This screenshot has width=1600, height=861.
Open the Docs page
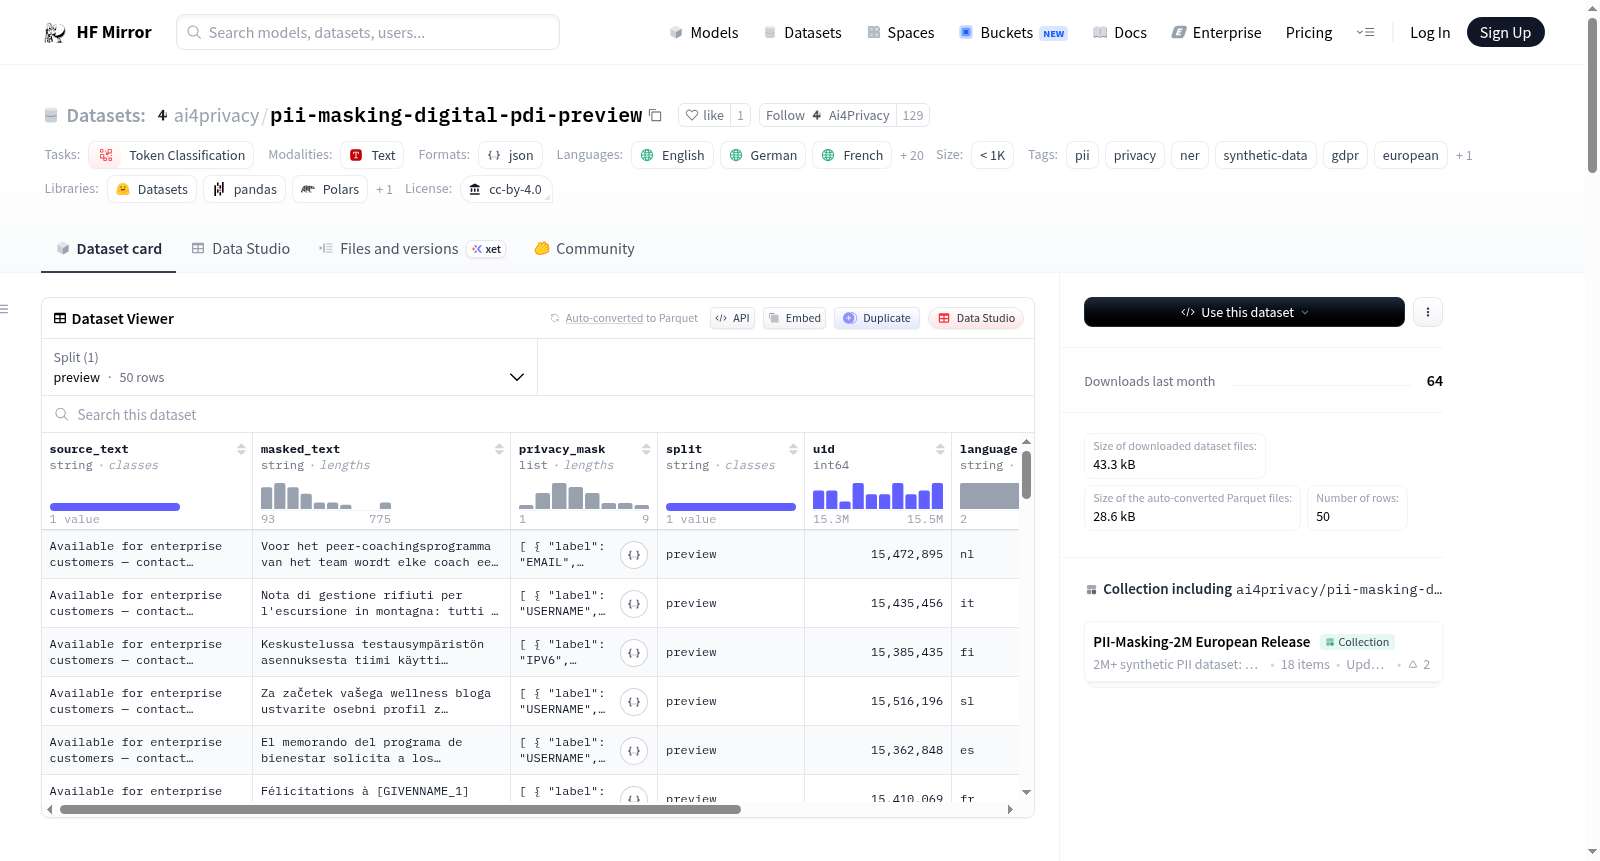pyautogui.click(x=1120, y=33)
